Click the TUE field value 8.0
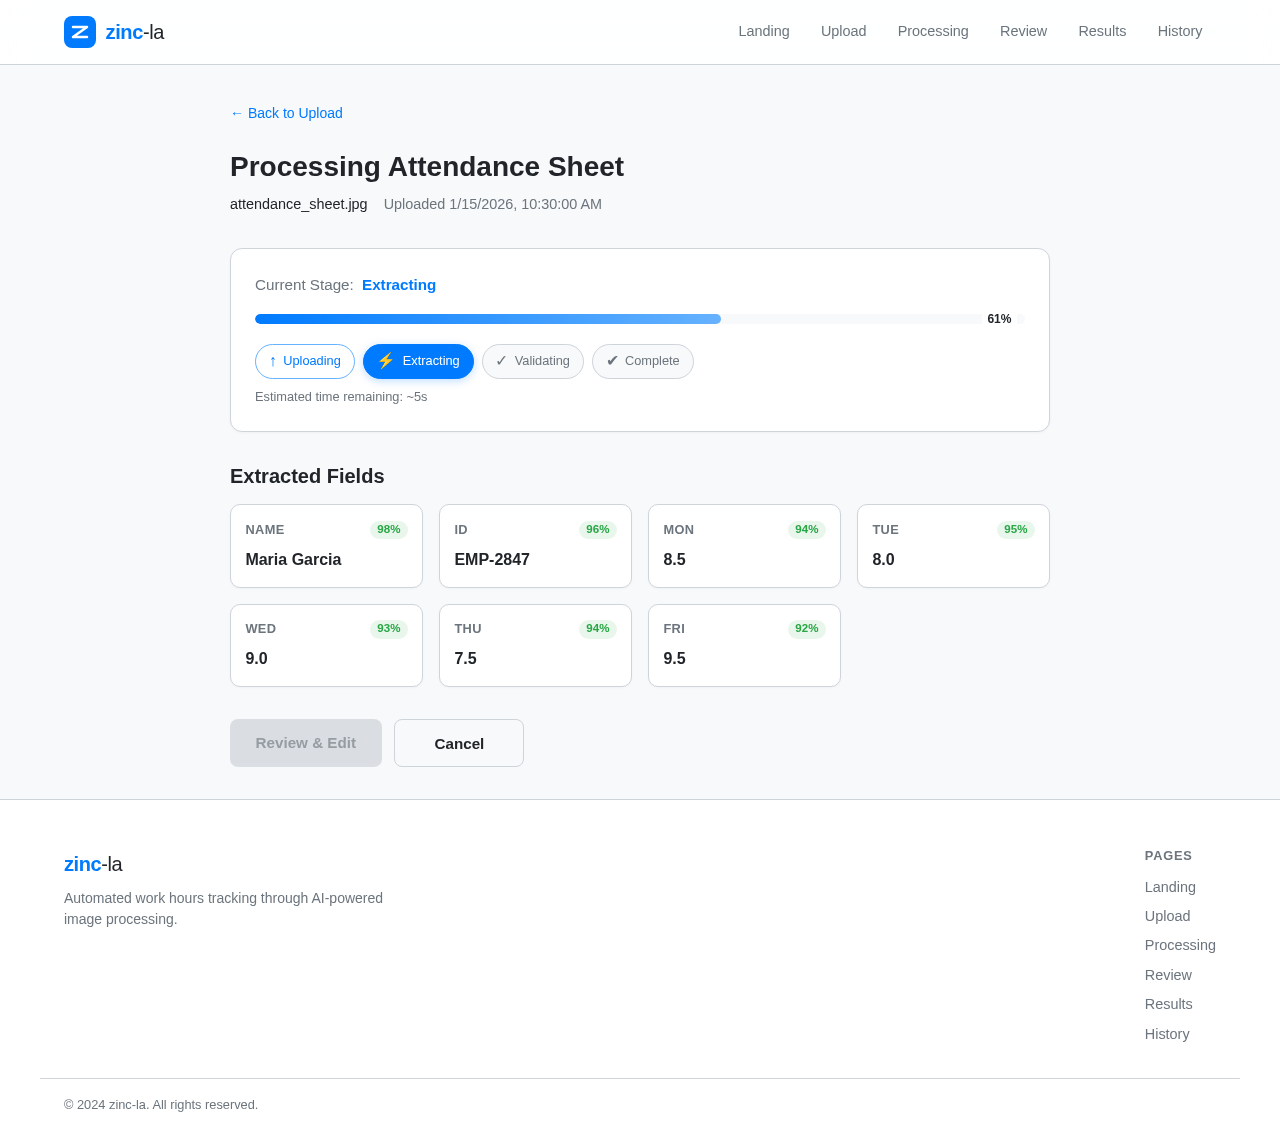This screenshot has height=1131, width=1280. 884,560
